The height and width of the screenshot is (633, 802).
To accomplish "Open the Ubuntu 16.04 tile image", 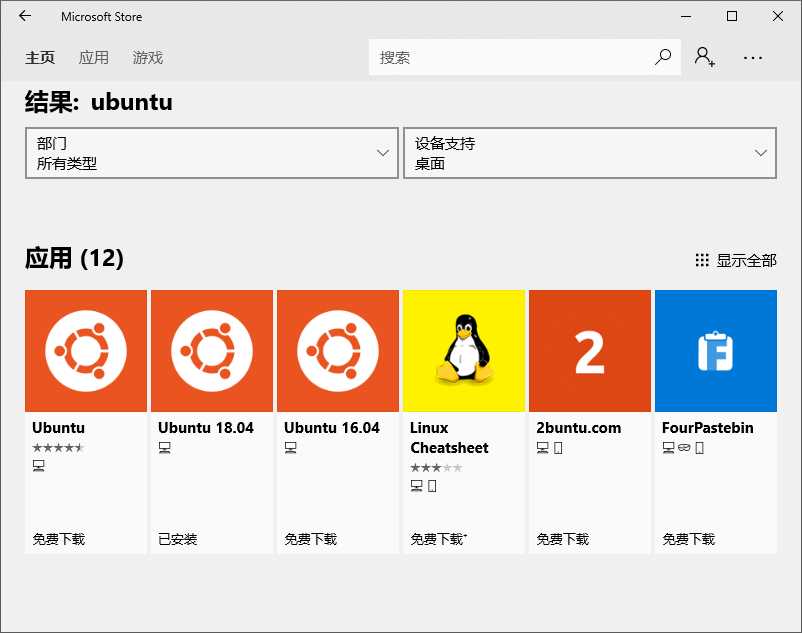I will (338, 351).
